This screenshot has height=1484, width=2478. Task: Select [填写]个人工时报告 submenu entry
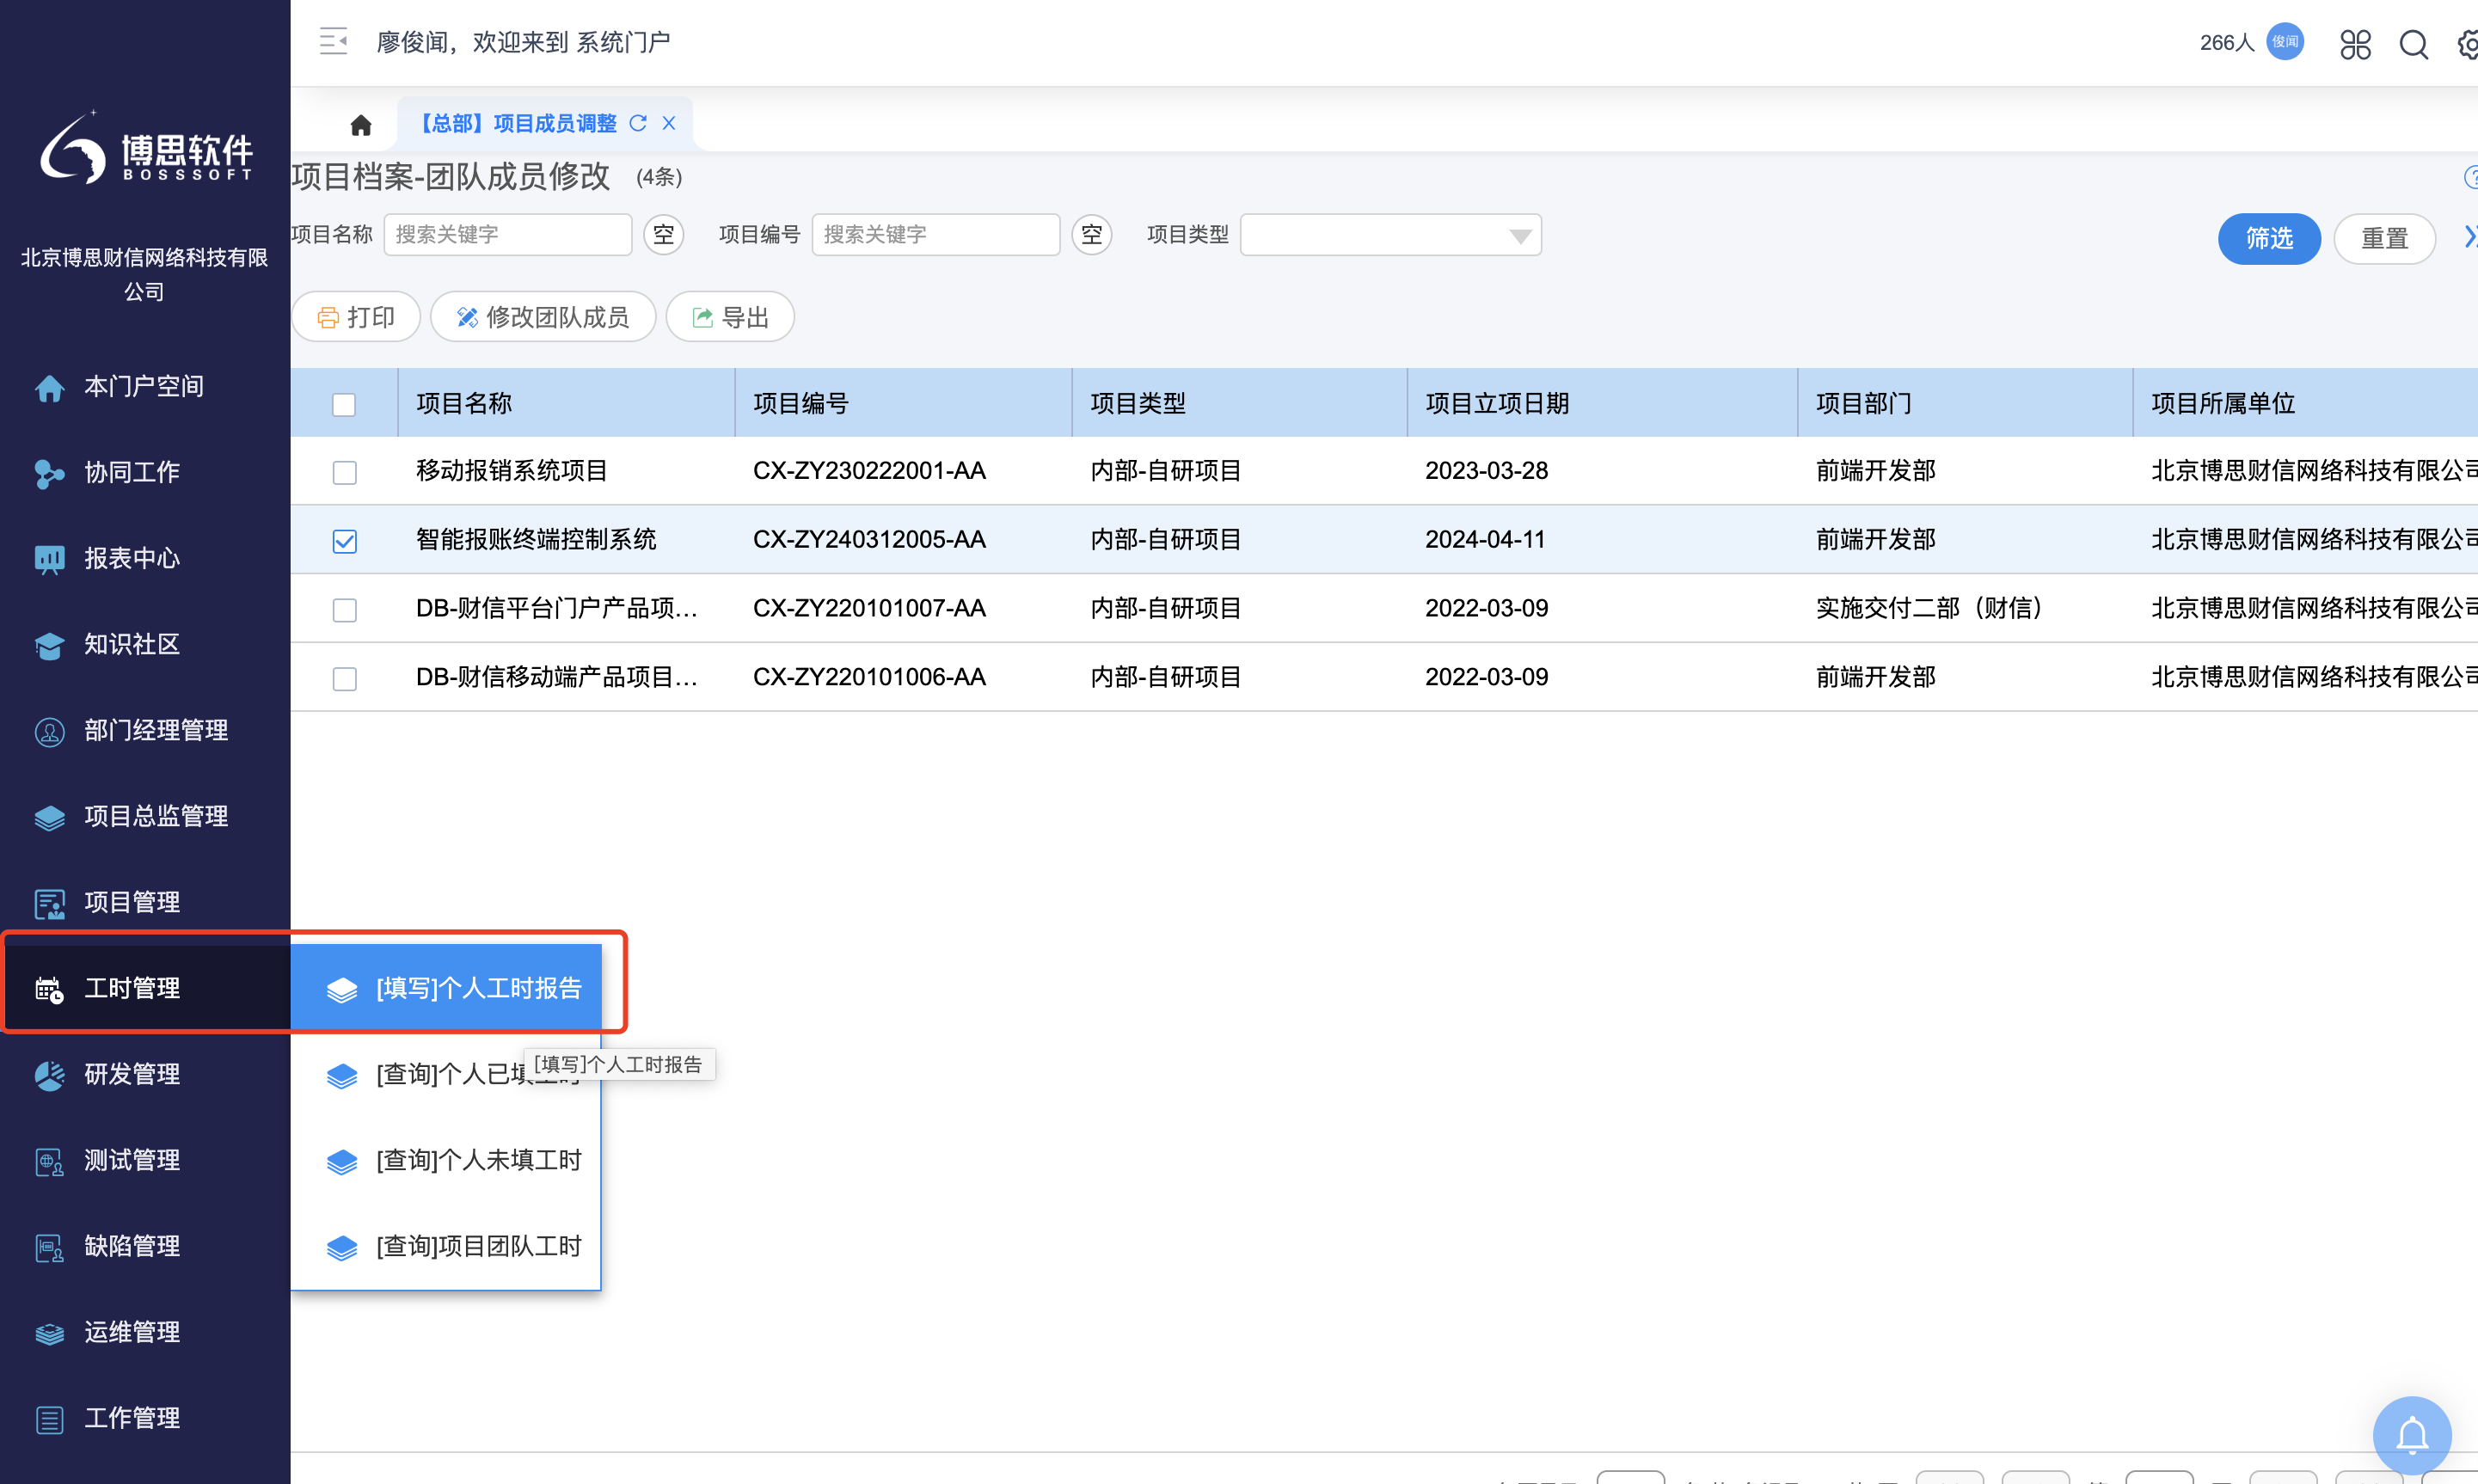pos(446,988)
